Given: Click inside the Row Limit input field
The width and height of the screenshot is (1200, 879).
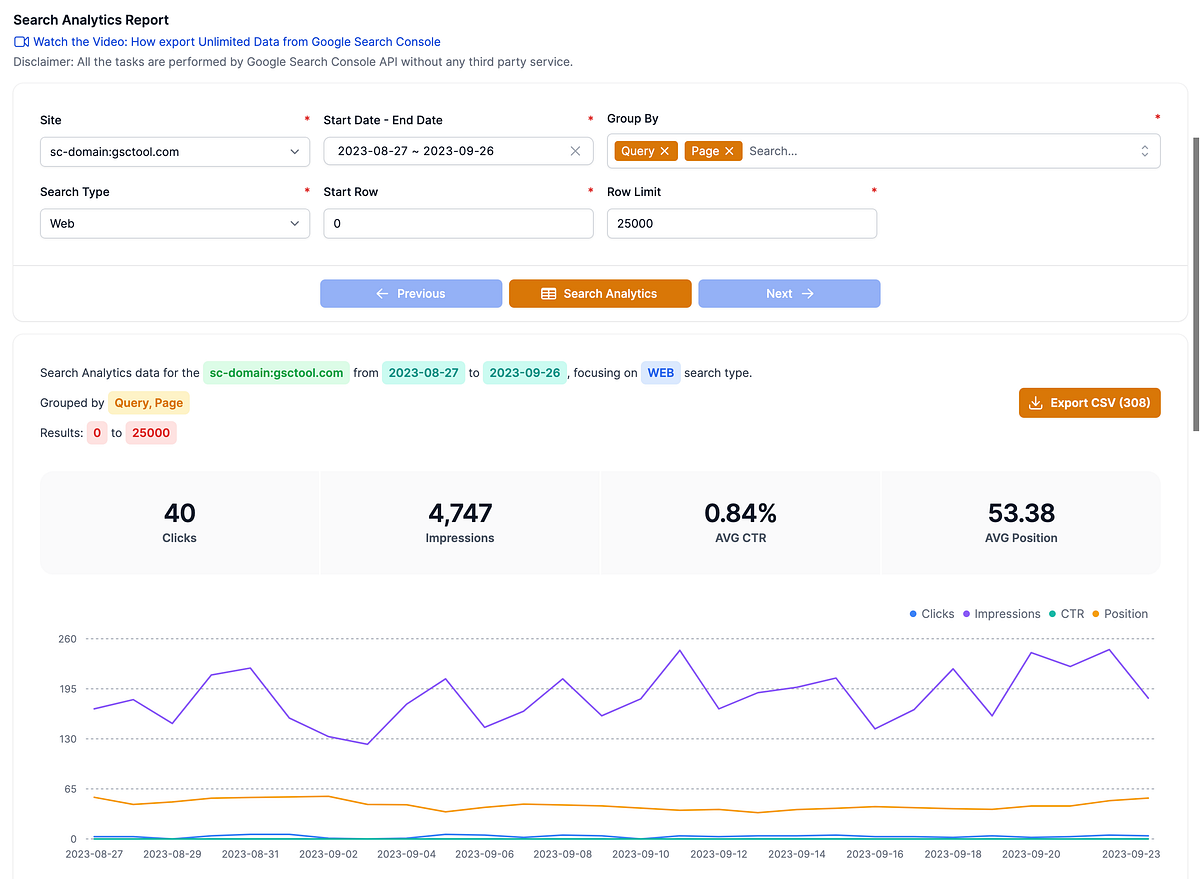Looking at the screenshot, I should tap(740, 223).
